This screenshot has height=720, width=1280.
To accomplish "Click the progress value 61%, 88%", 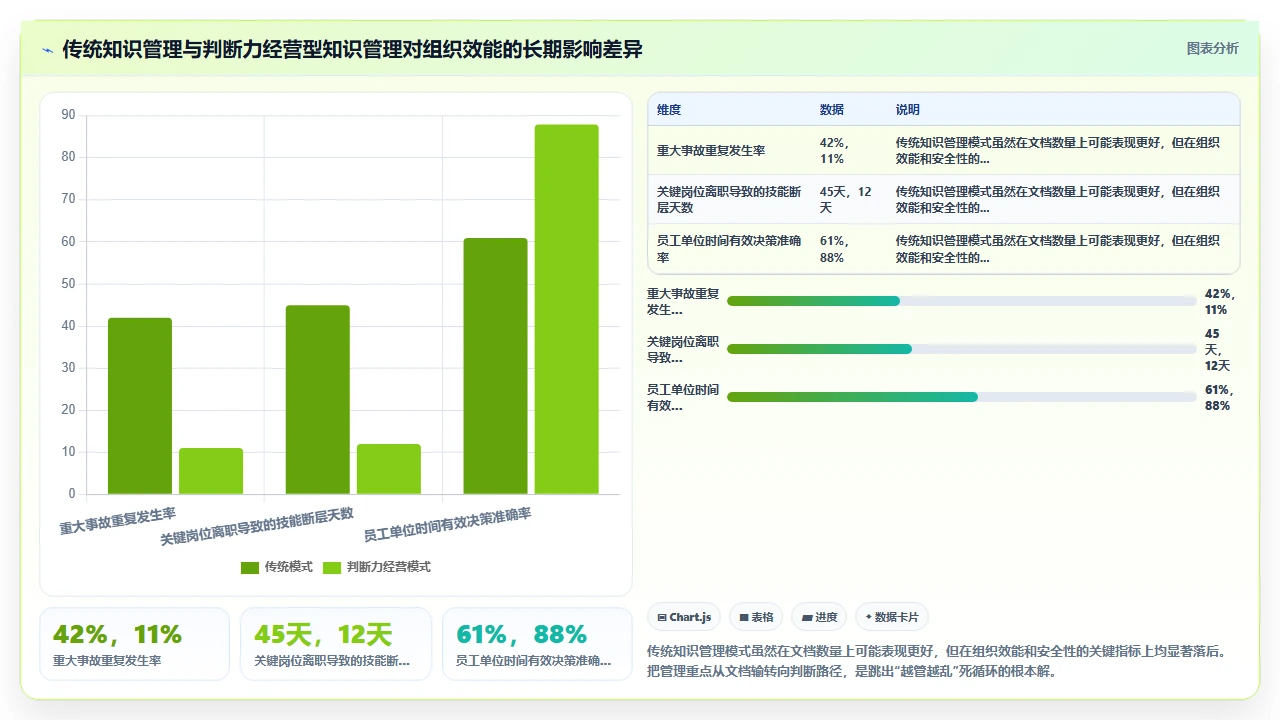I will [1220, 397].
